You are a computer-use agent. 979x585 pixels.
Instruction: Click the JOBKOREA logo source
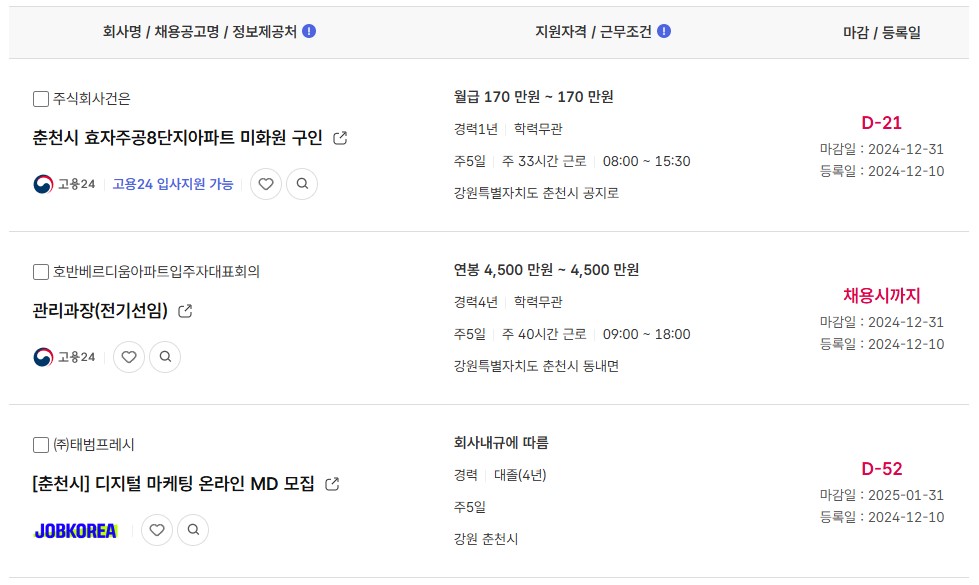coord(76,531)
